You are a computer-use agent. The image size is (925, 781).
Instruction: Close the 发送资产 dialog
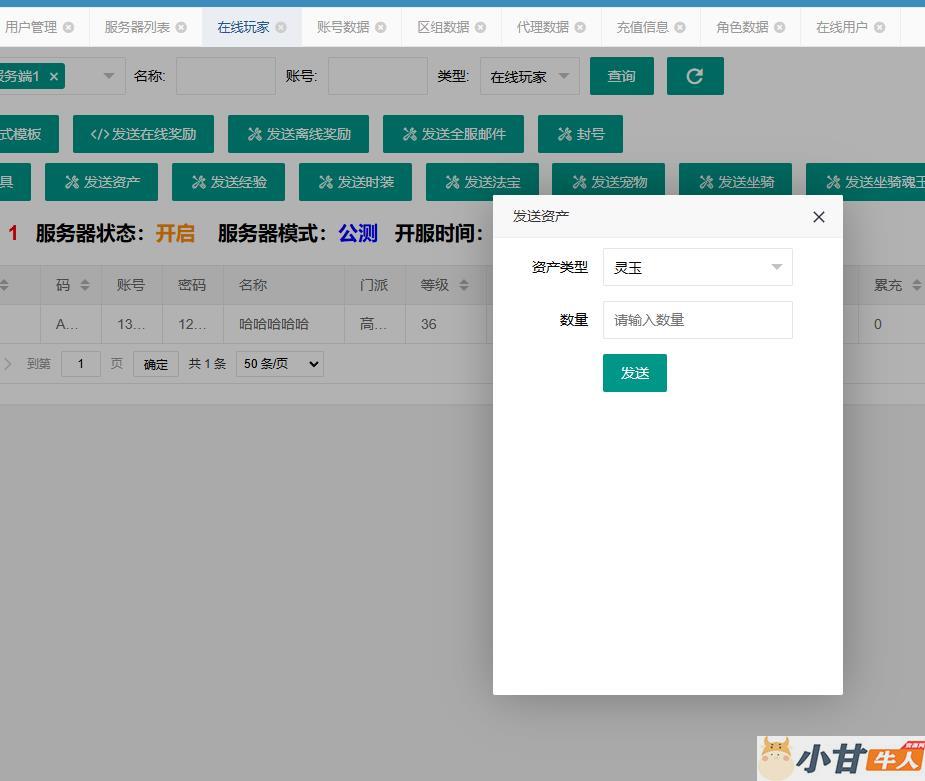(818, 217)
